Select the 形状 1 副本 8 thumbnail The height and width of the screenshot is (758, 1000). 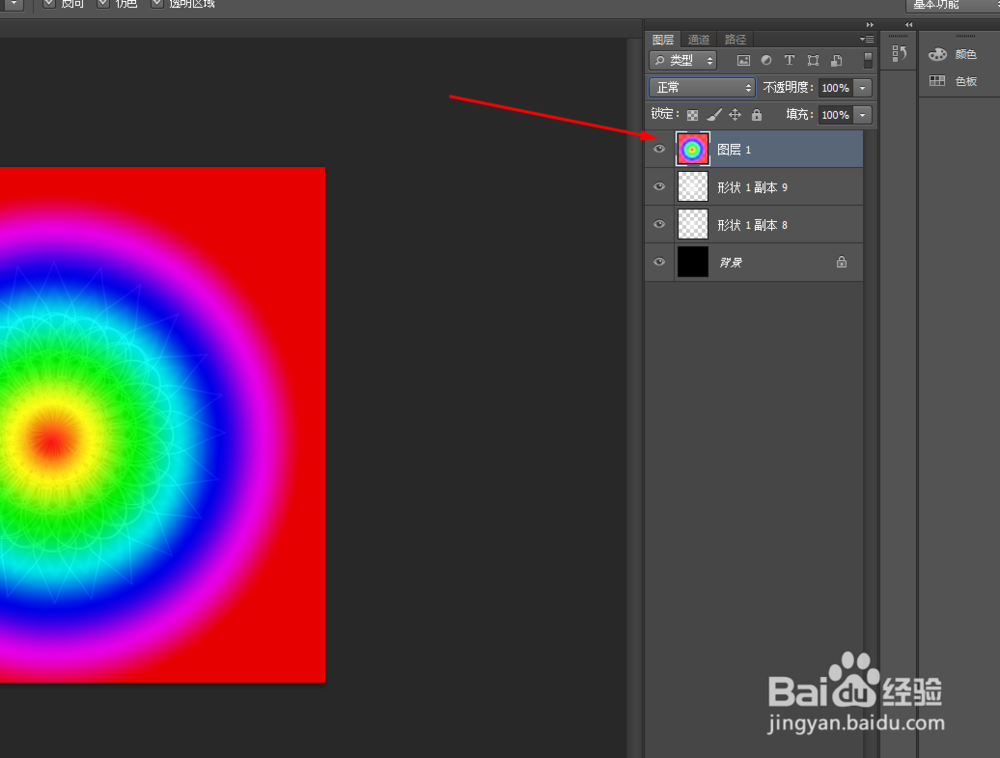pos(693,224)
